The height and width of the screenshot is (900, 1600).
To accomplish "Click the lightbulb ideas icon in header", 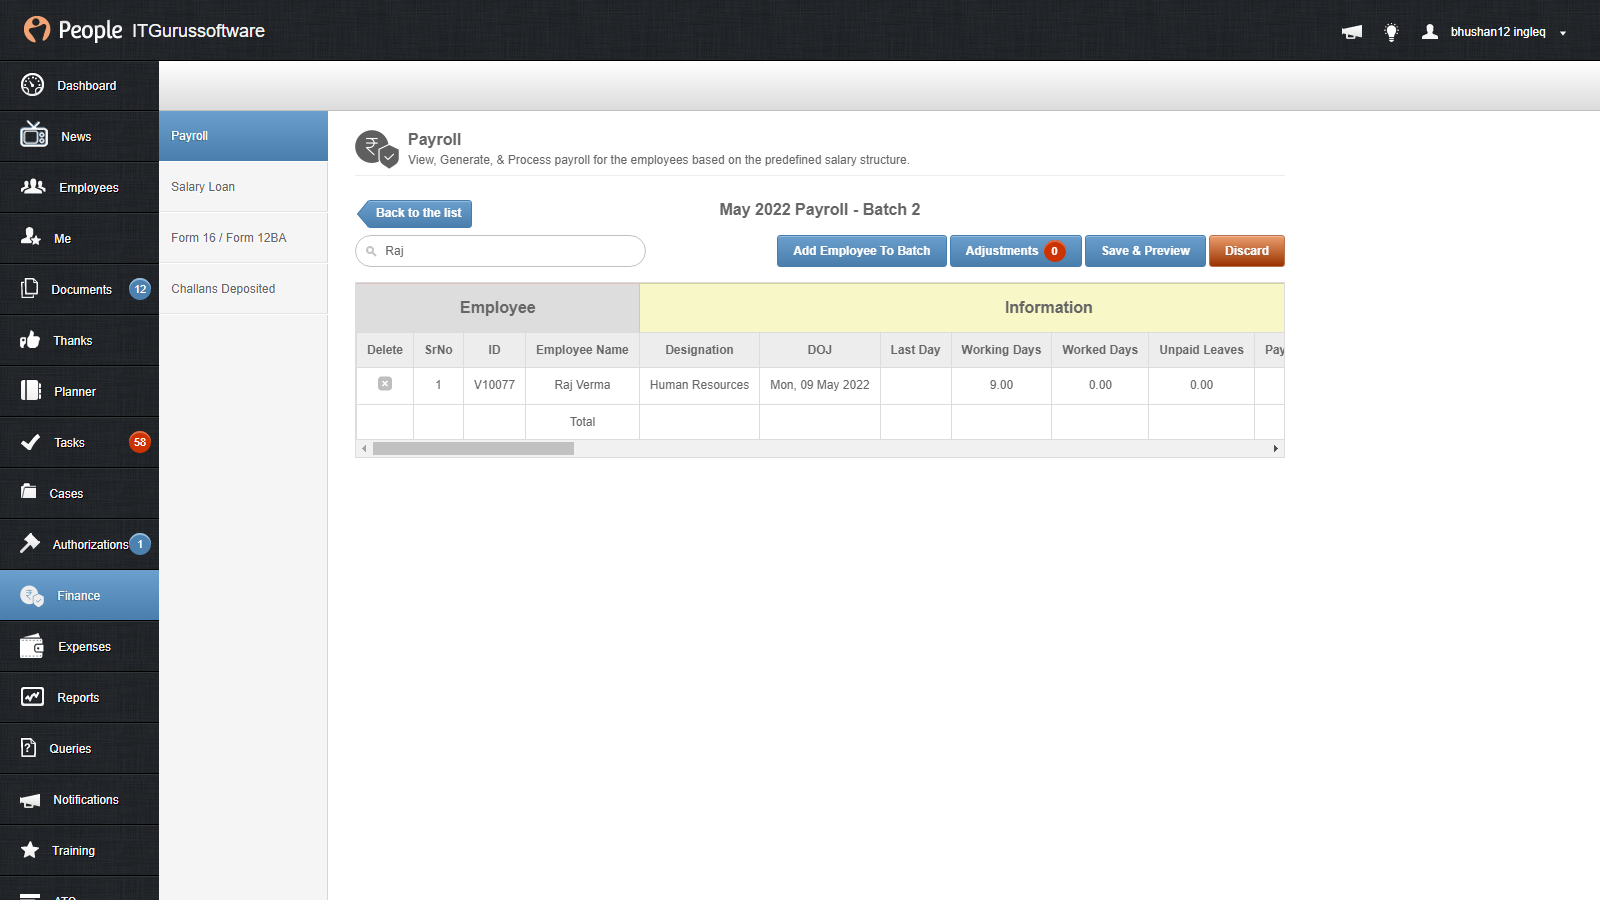I will tap(1391, 32).
